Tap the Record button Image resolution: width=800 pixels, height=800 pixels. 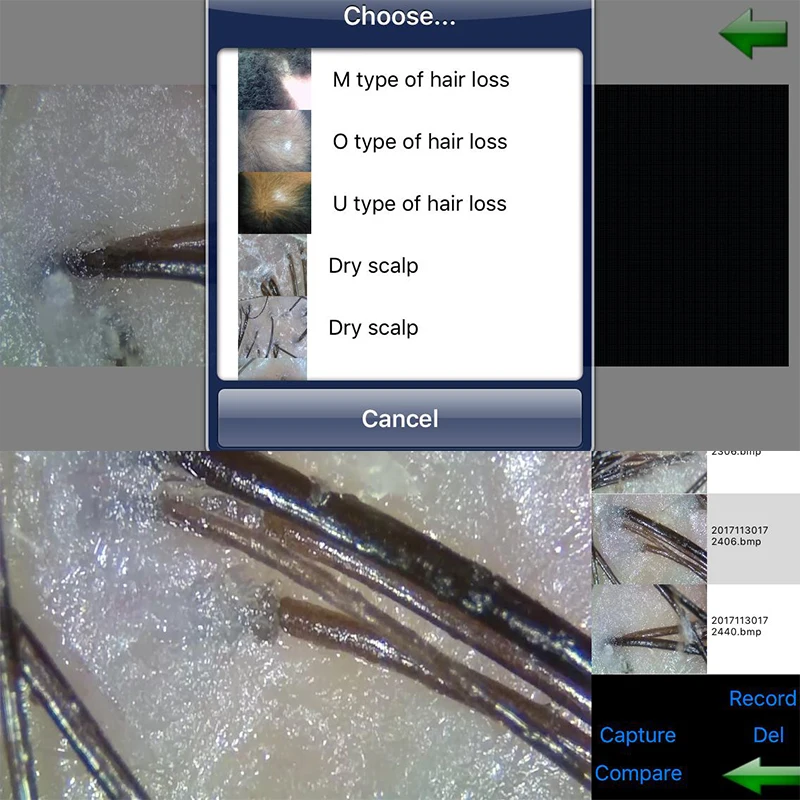click(x=762, y=698)
